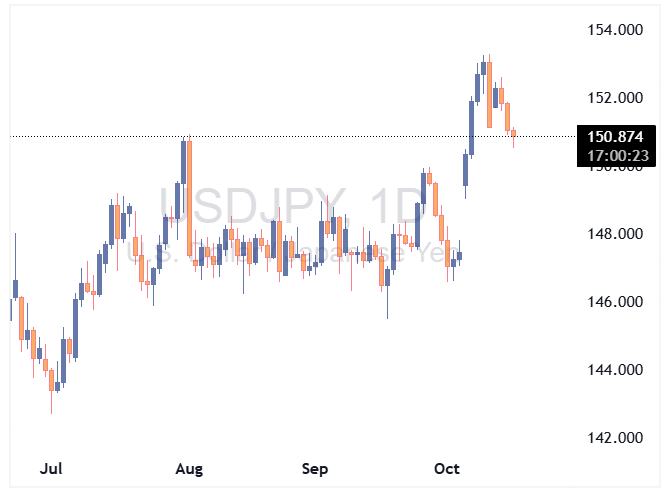
Task: Select the tall orange candle in early August
Action: pyautogui.click(x=188, y=198)
